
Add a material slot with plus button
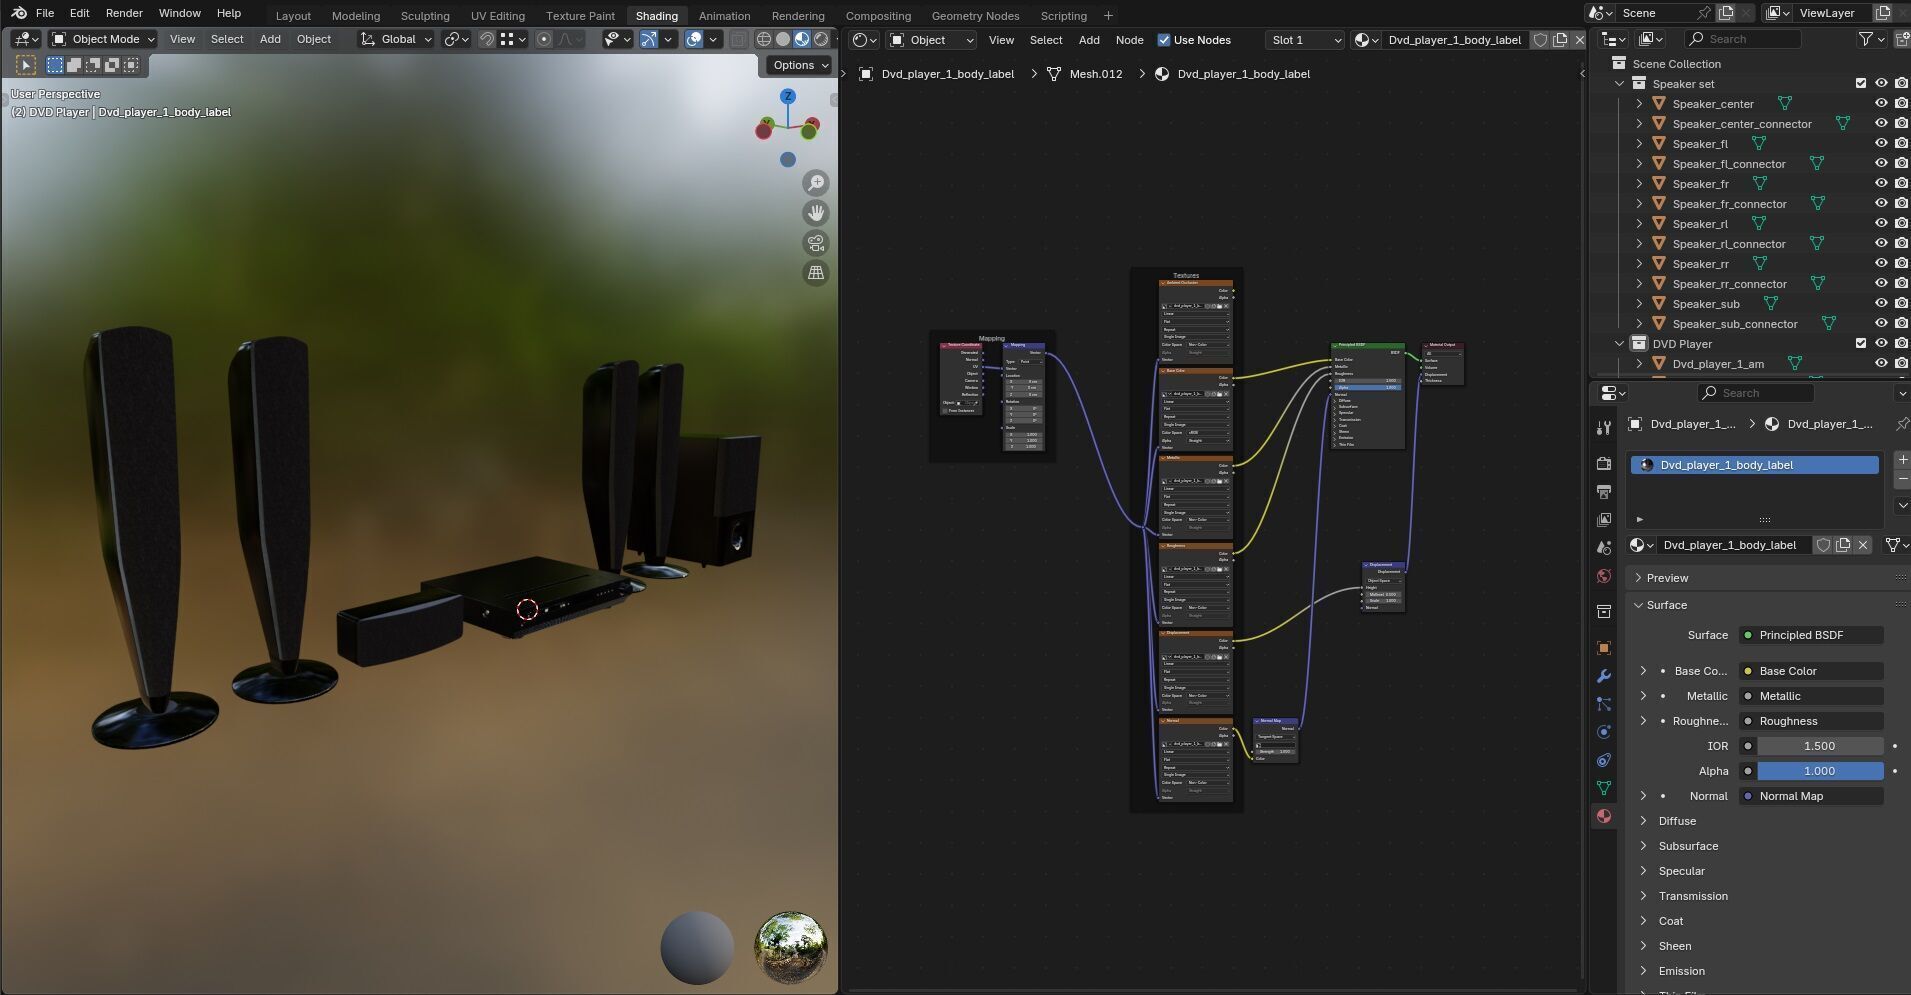[x=1902, y=460]
